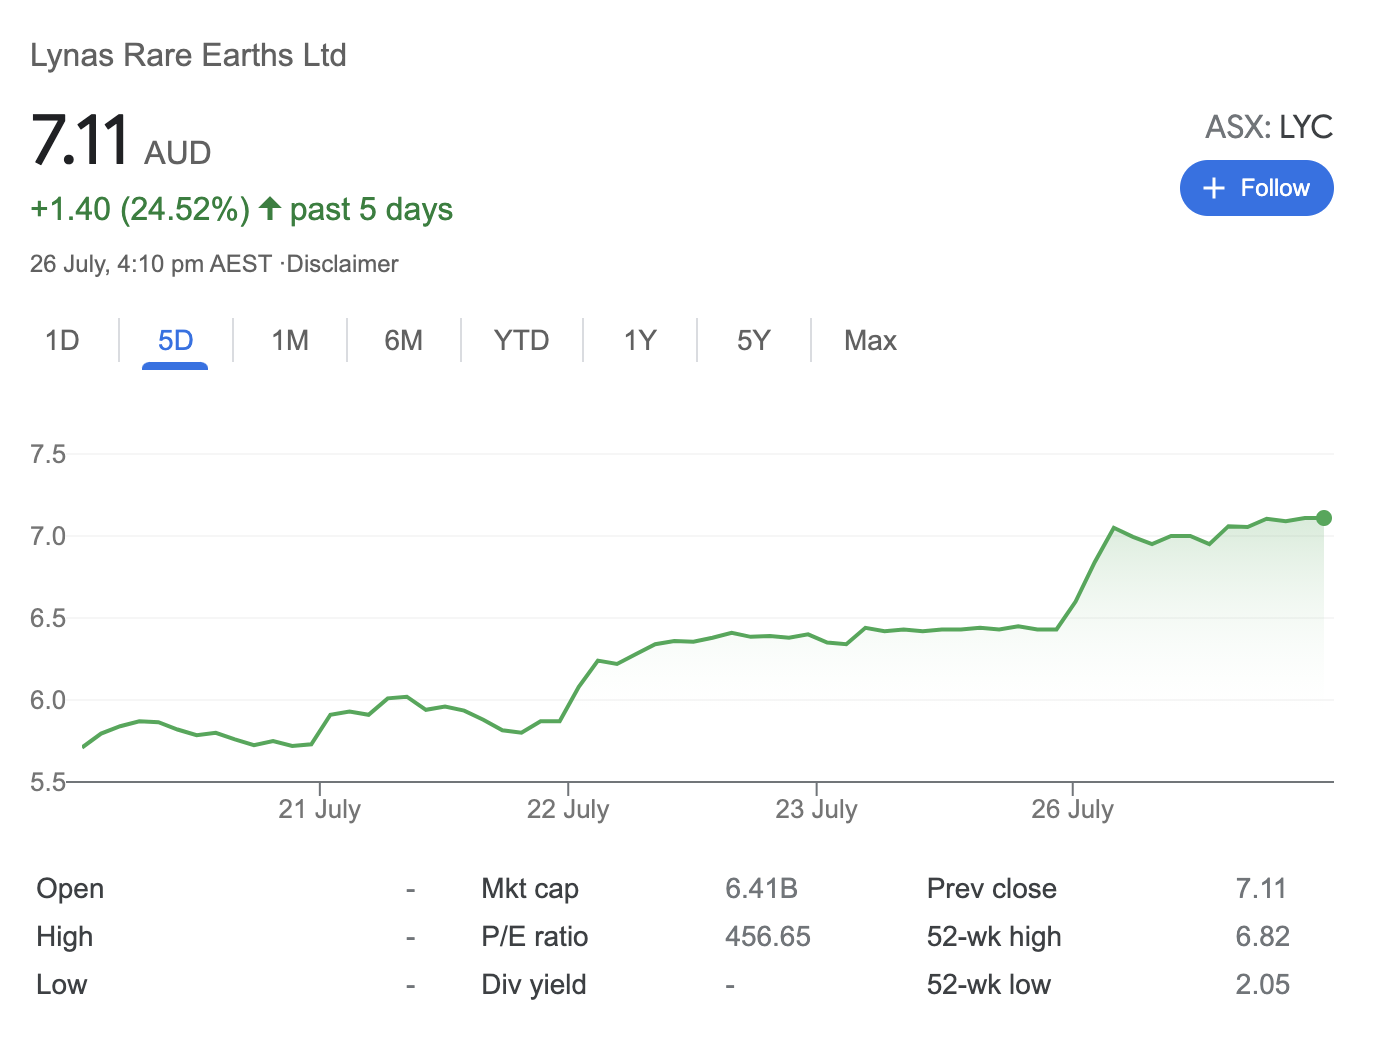Switch chart to 1Y range
Screen dimensions: 1398x1044
pos(640,341)
